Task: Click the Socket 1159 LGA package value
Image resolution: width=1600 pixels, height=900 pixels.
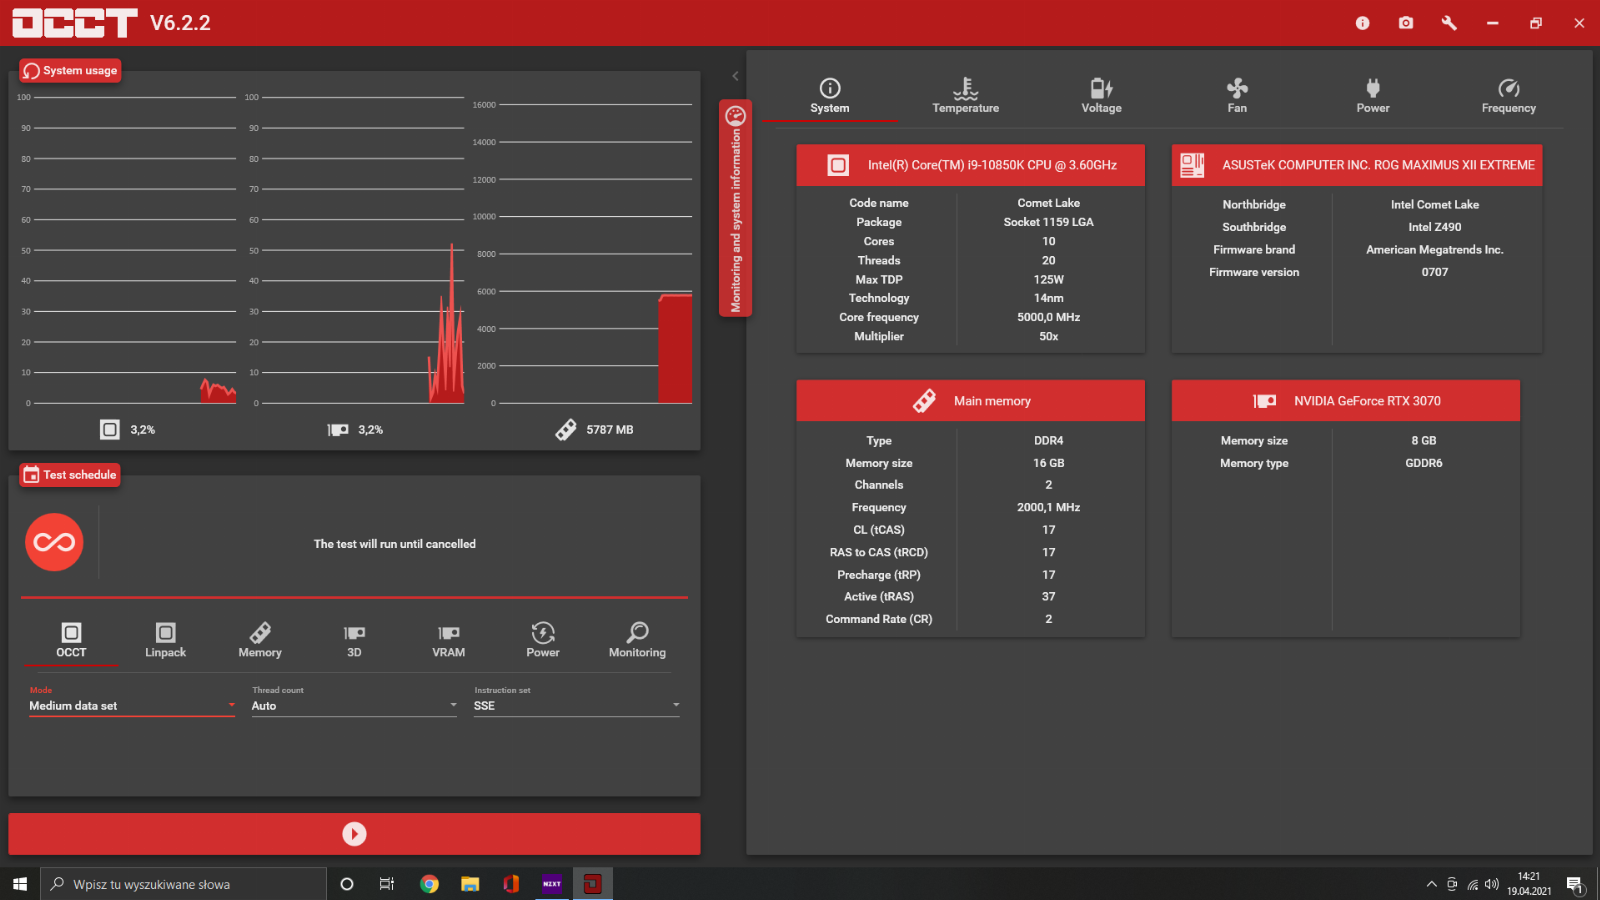Action: point(1048,222)
